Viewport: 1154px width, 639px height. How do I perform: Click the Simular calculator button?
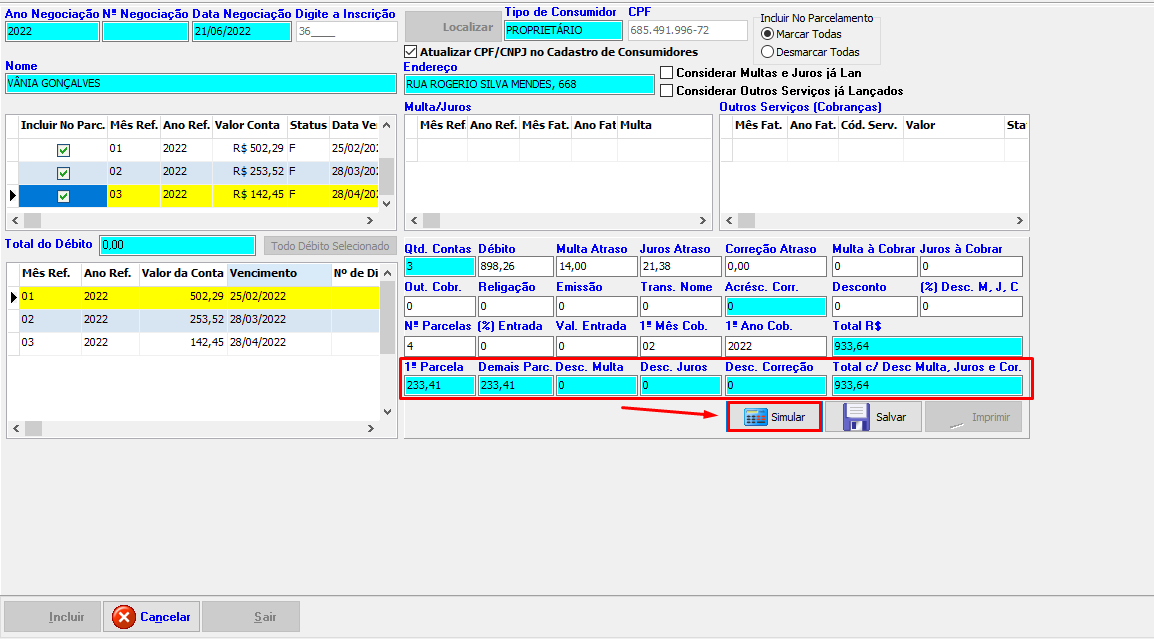pyautogui.click(x=774, y=417)
